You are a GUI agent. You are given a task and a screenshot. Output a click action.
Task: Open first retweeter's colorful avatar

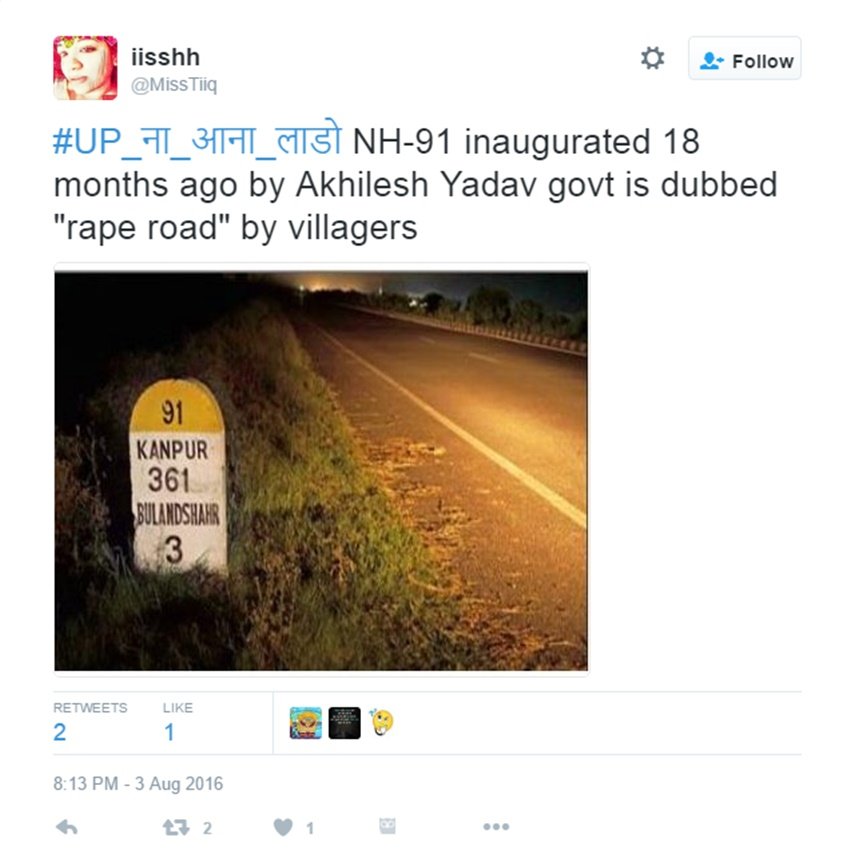[306, 723]
